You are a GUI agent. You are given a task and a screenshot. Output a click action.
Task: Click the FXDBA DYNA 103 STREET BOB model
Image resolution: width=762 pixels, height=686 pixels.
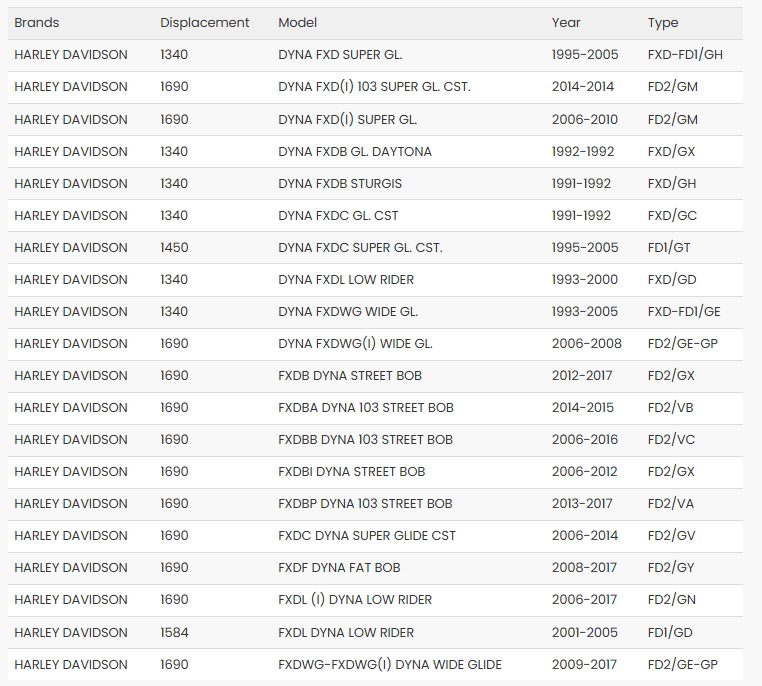click(x=366, y=407)
